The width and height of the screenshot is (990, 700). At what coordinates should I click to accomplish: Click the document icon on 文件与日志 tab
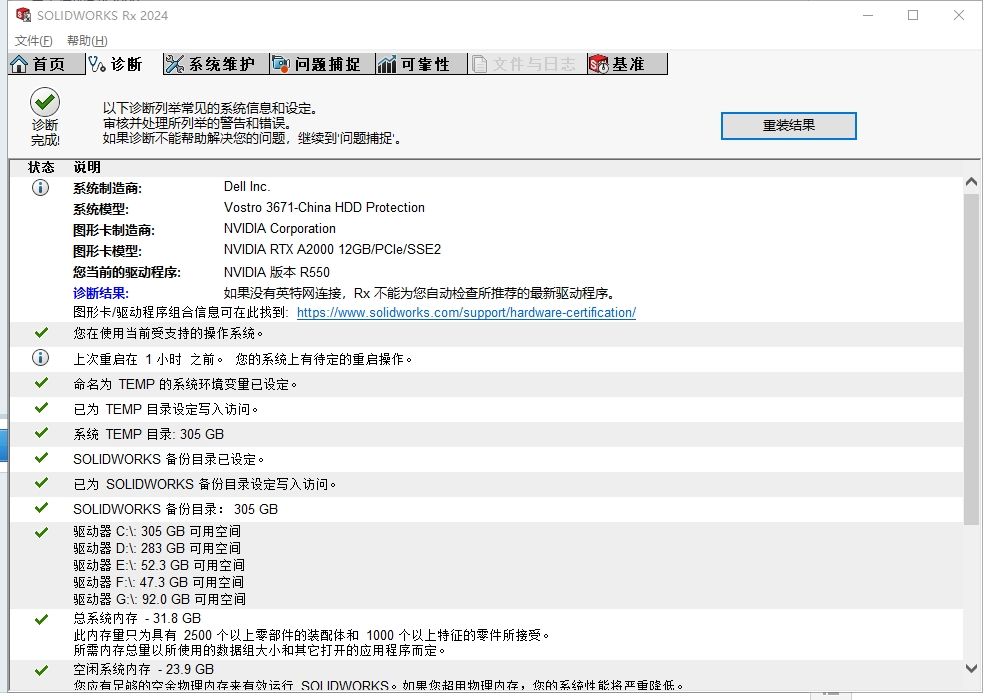coord(480,64)
